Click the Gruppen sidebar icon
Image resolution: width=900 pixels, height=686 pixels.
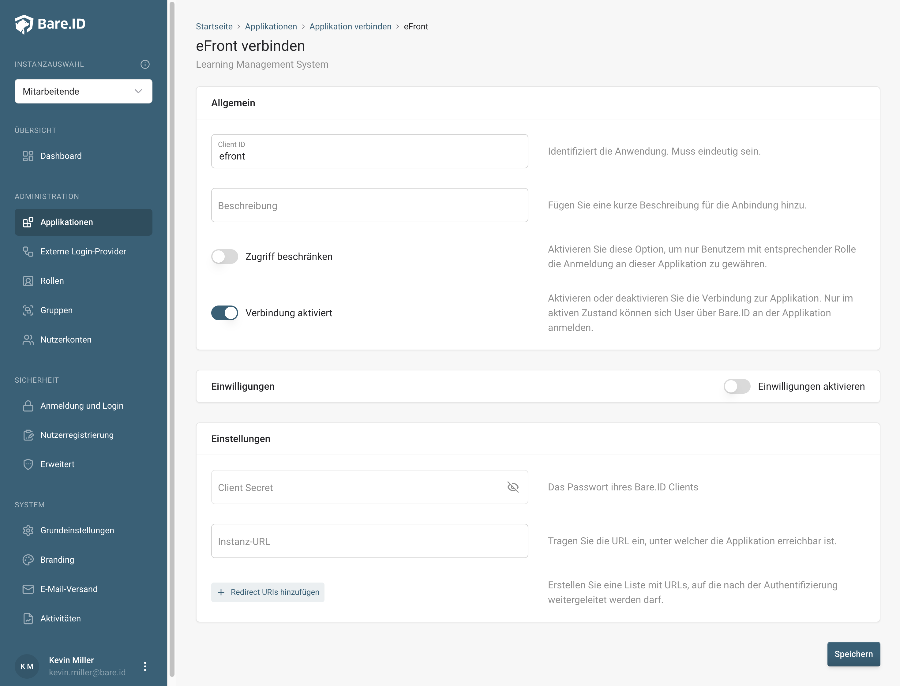[x=28, y=310]
